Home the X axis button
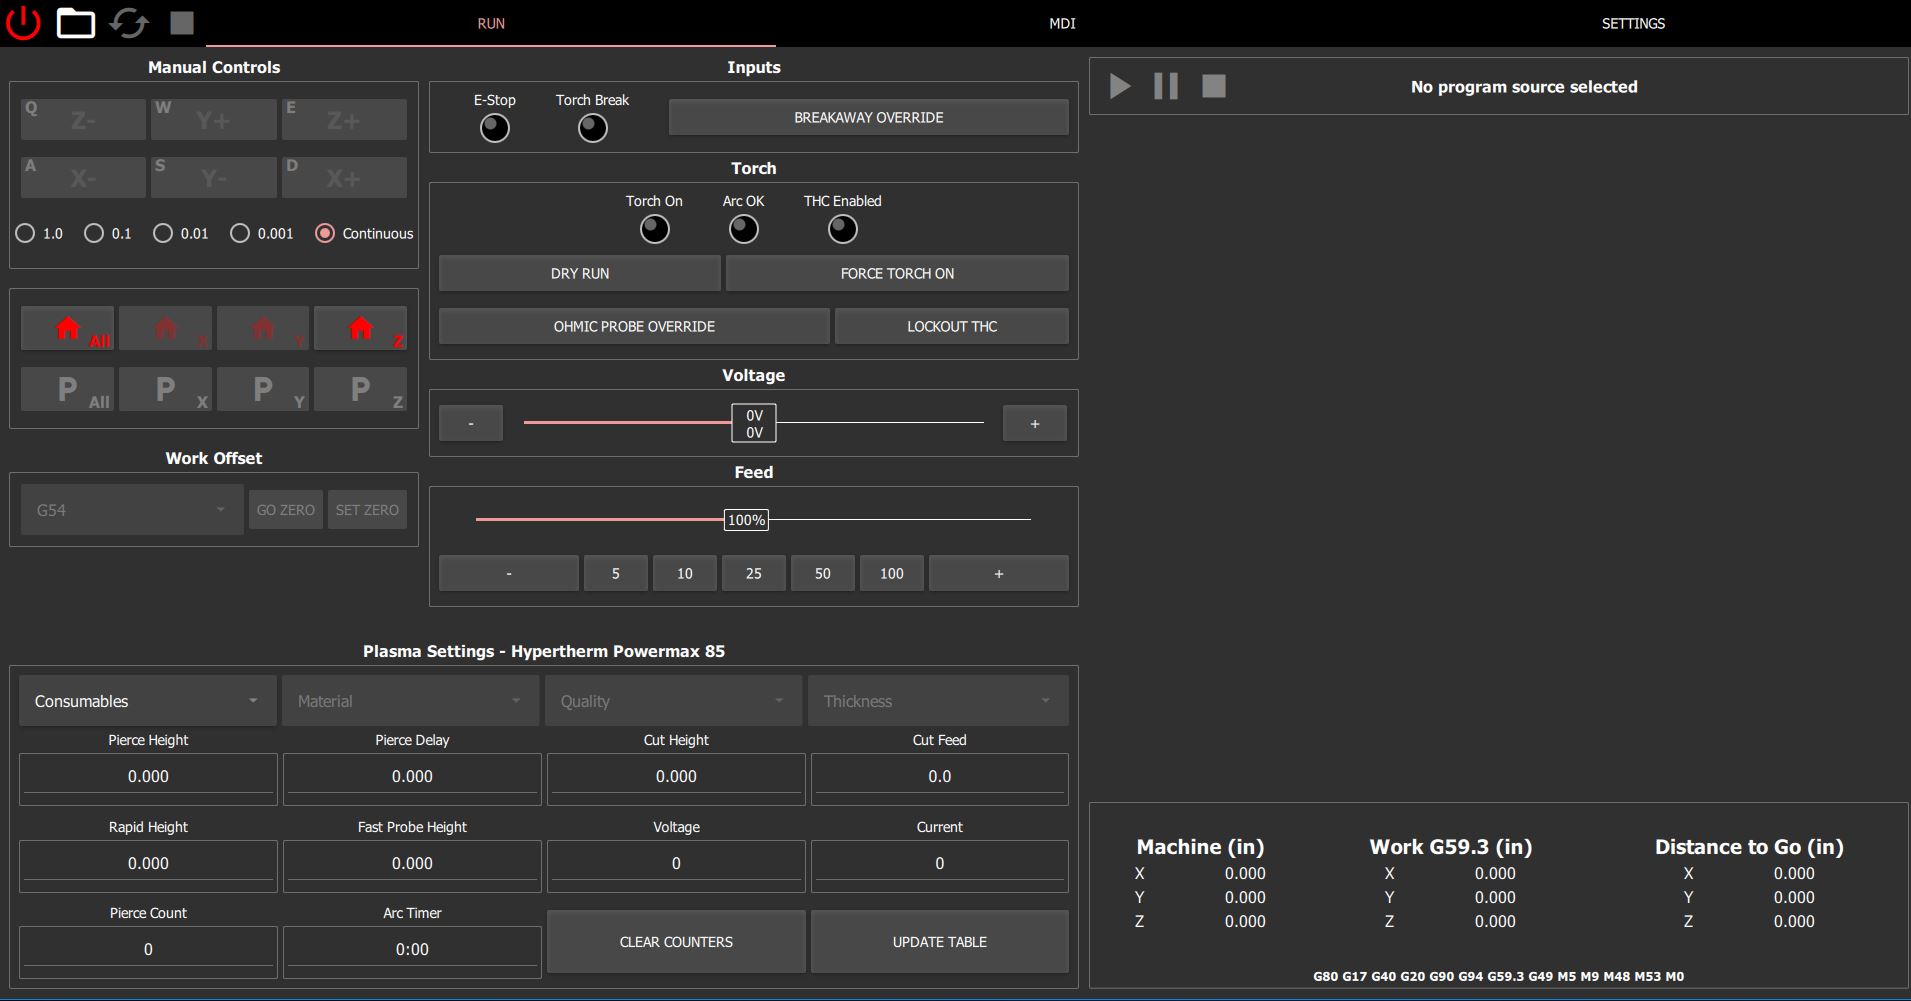The height and width of the screenshot is (1001, 1911). click(165, 328)
